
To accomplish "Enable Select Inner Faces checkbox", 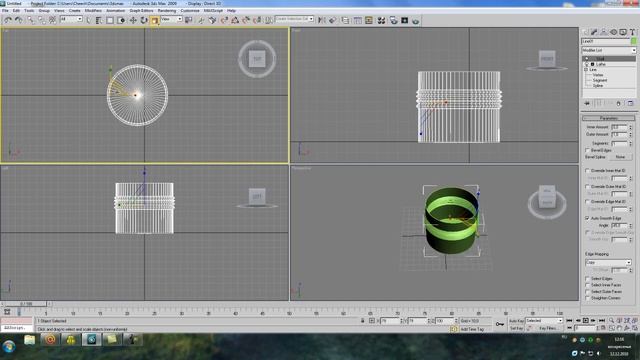I will point(587,285).
